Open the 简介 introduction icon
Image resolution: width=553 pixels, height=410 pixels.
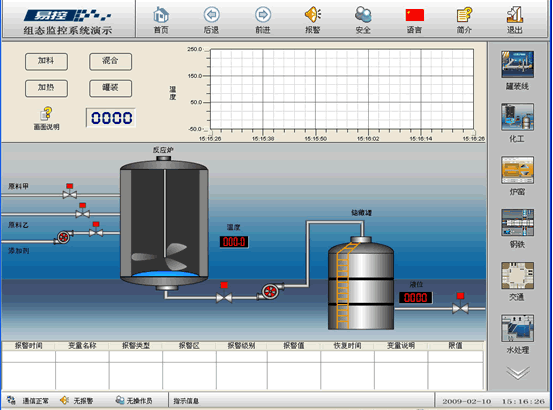click(464, 15)
